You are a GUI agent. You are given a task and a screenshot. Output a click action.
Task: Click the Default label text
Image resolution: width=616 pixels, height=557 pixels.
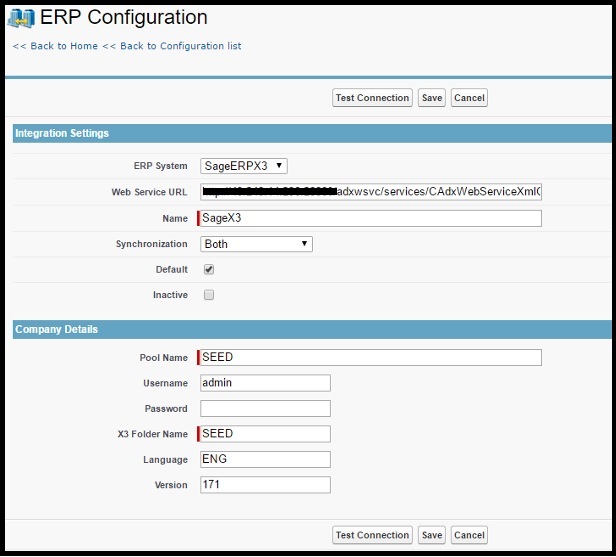coord(172,269)
